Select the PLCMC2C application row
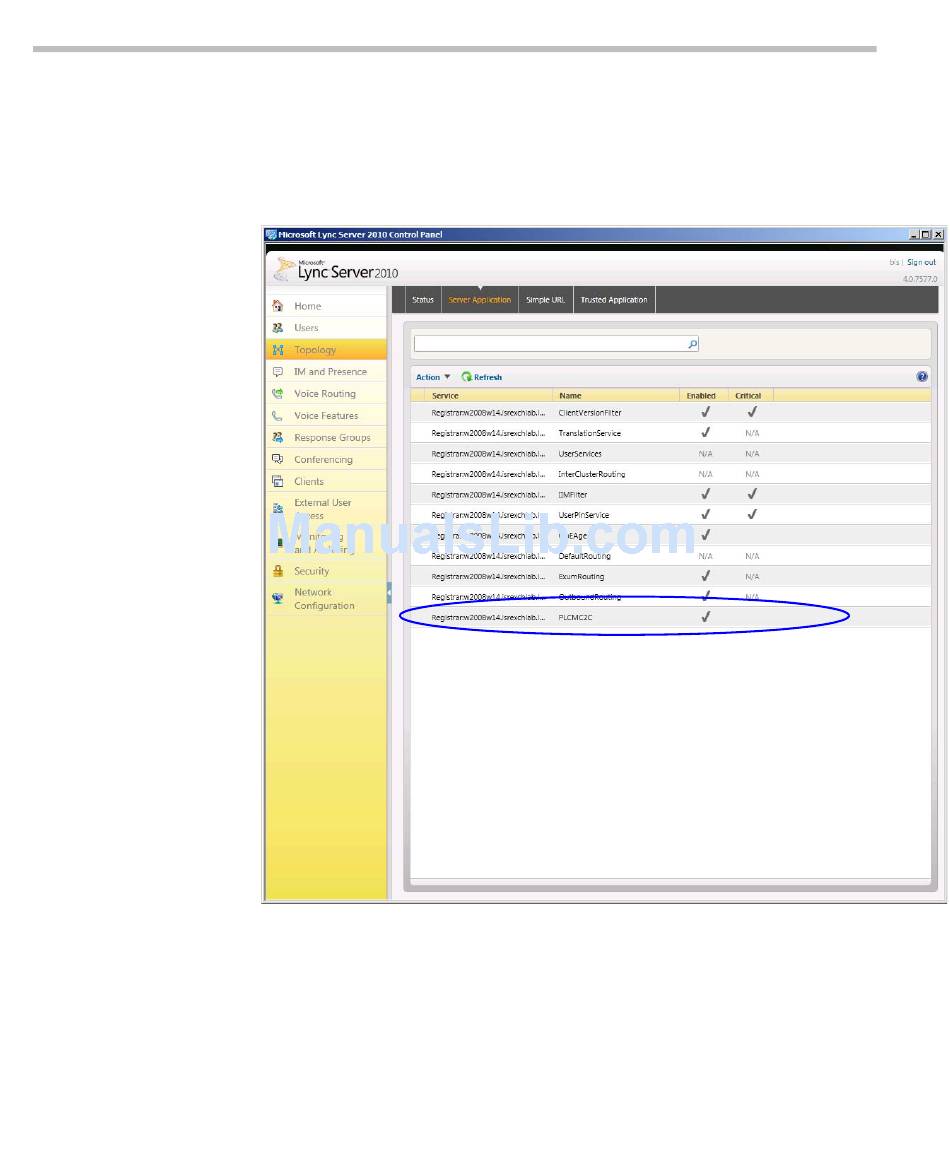 tap(670, 617)
